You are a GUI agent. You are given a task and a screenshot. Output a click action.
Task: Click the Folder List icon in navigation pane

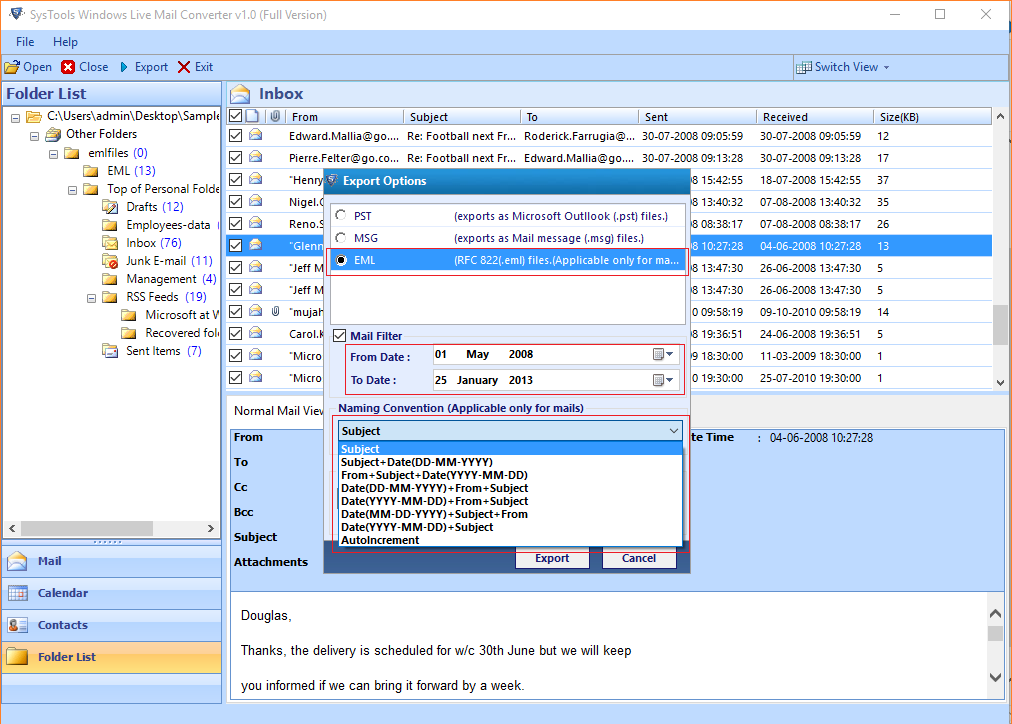[17, 657]
